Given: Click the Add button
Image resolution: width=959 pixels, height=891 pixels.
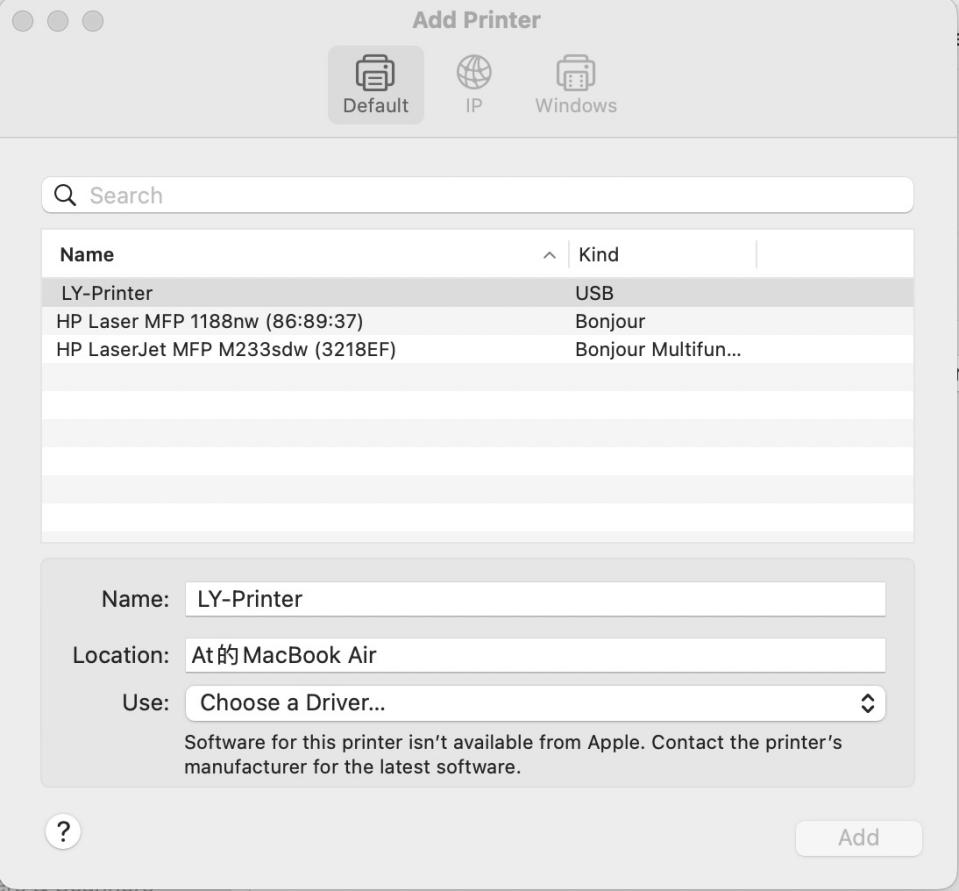Looking at the screenshot, I should [x=858, y=838].
